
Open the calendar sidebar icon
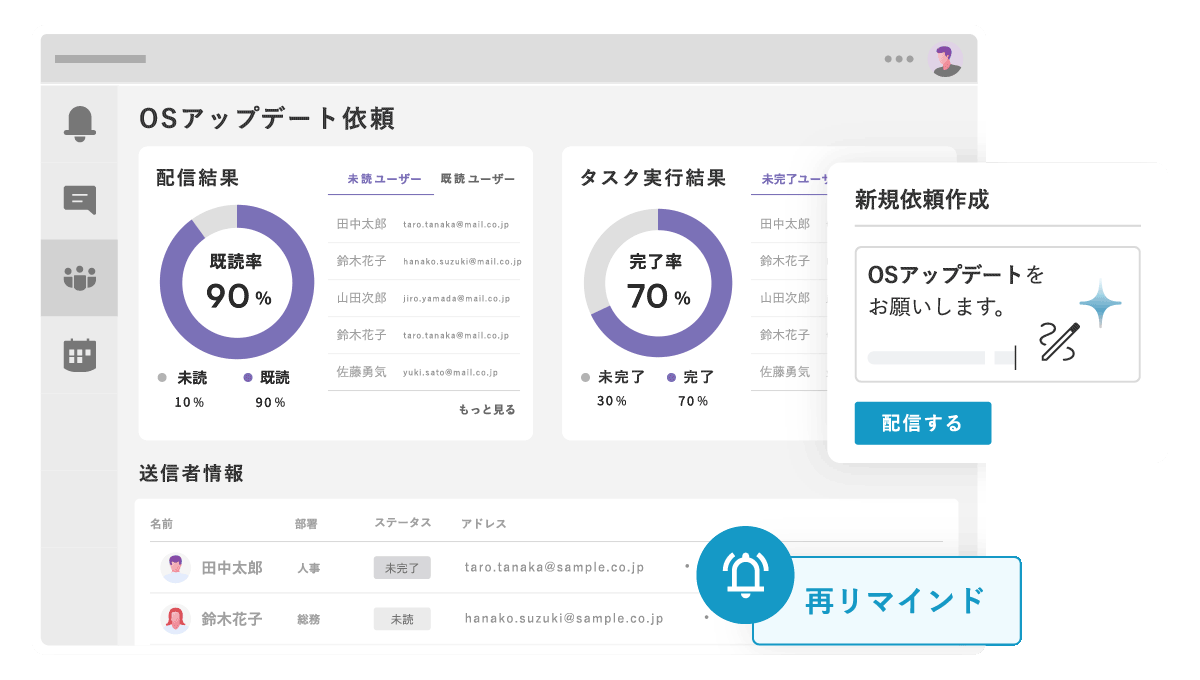point(79,355)
